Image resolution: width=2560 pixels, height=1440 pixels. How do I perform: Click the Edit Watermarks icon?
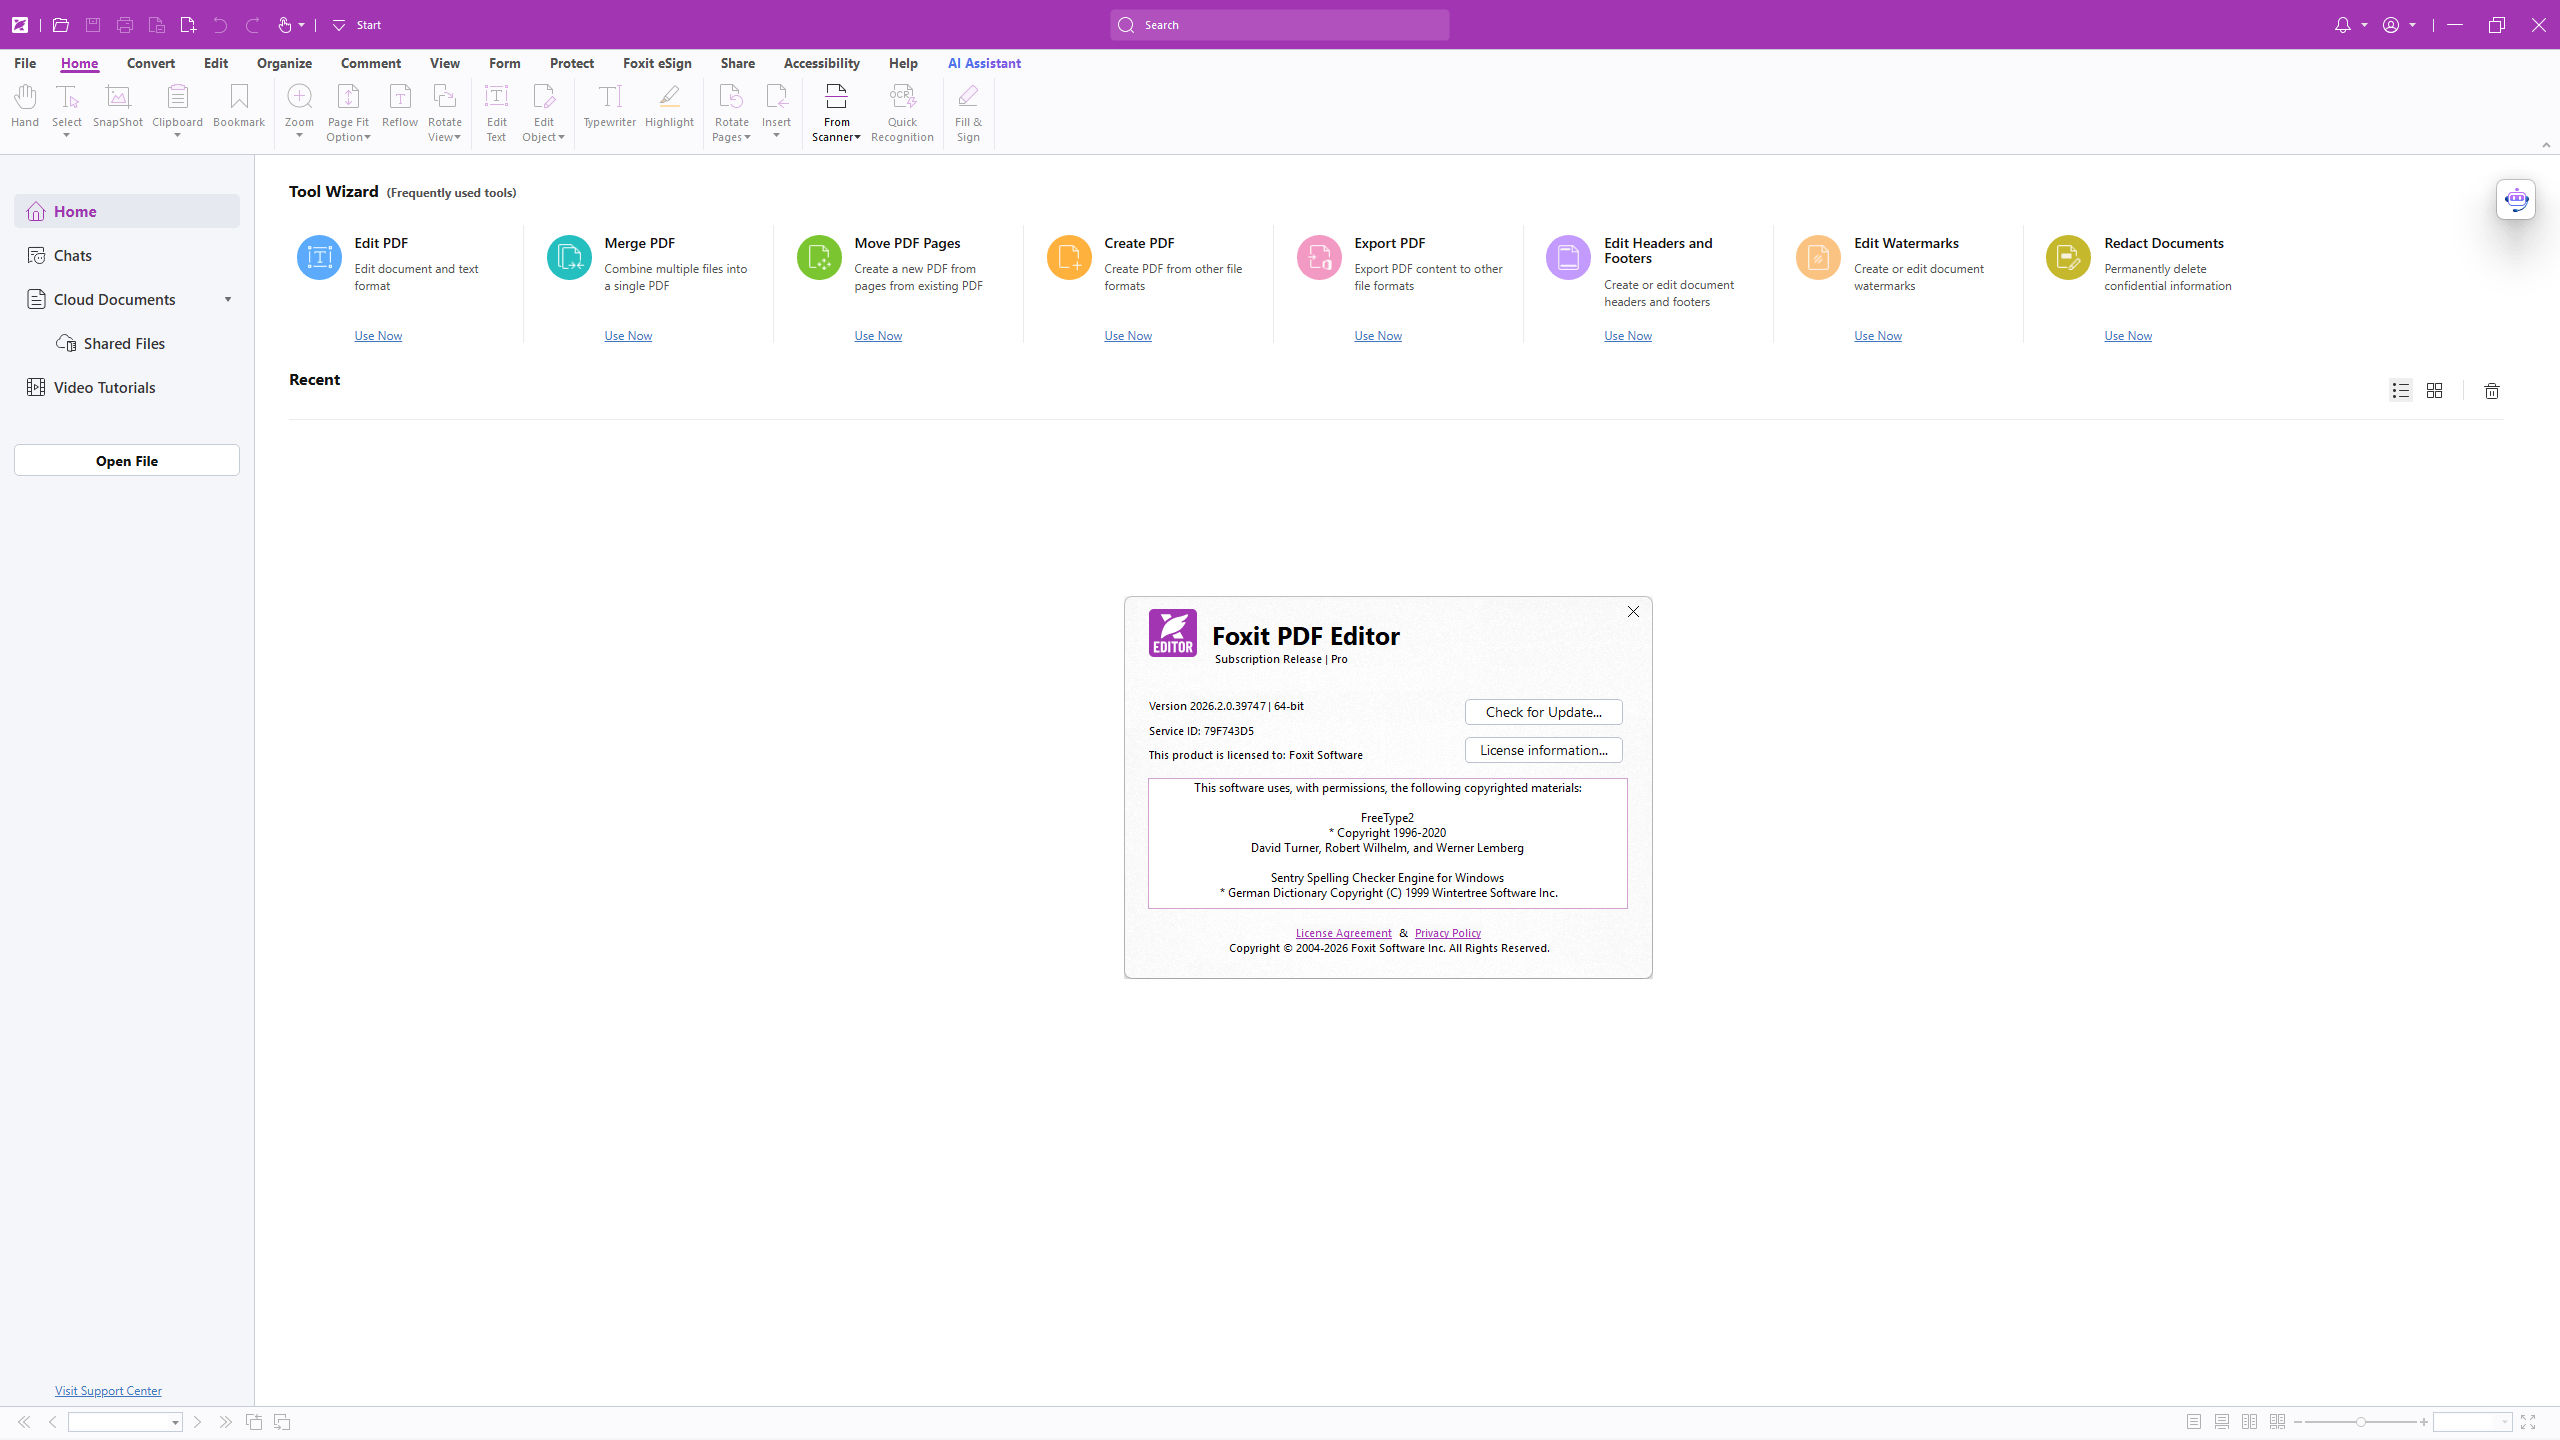[x=1818, y=258]
